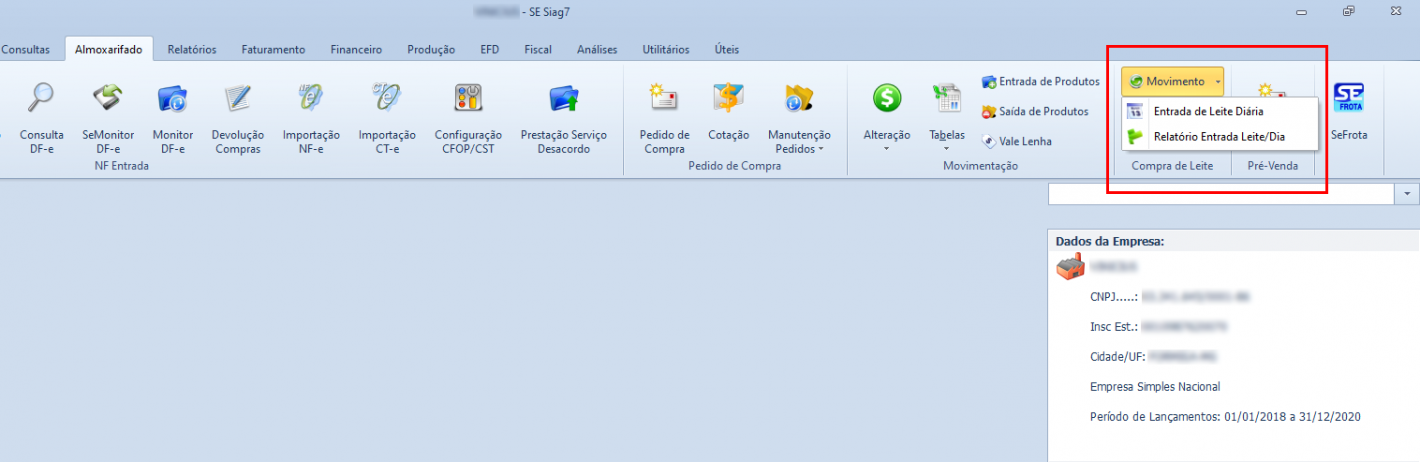This screenshot has height=462, width=1420.
Task: Start Importação NF-e icon
Action: pyautogui.click(x=311, y=98)
